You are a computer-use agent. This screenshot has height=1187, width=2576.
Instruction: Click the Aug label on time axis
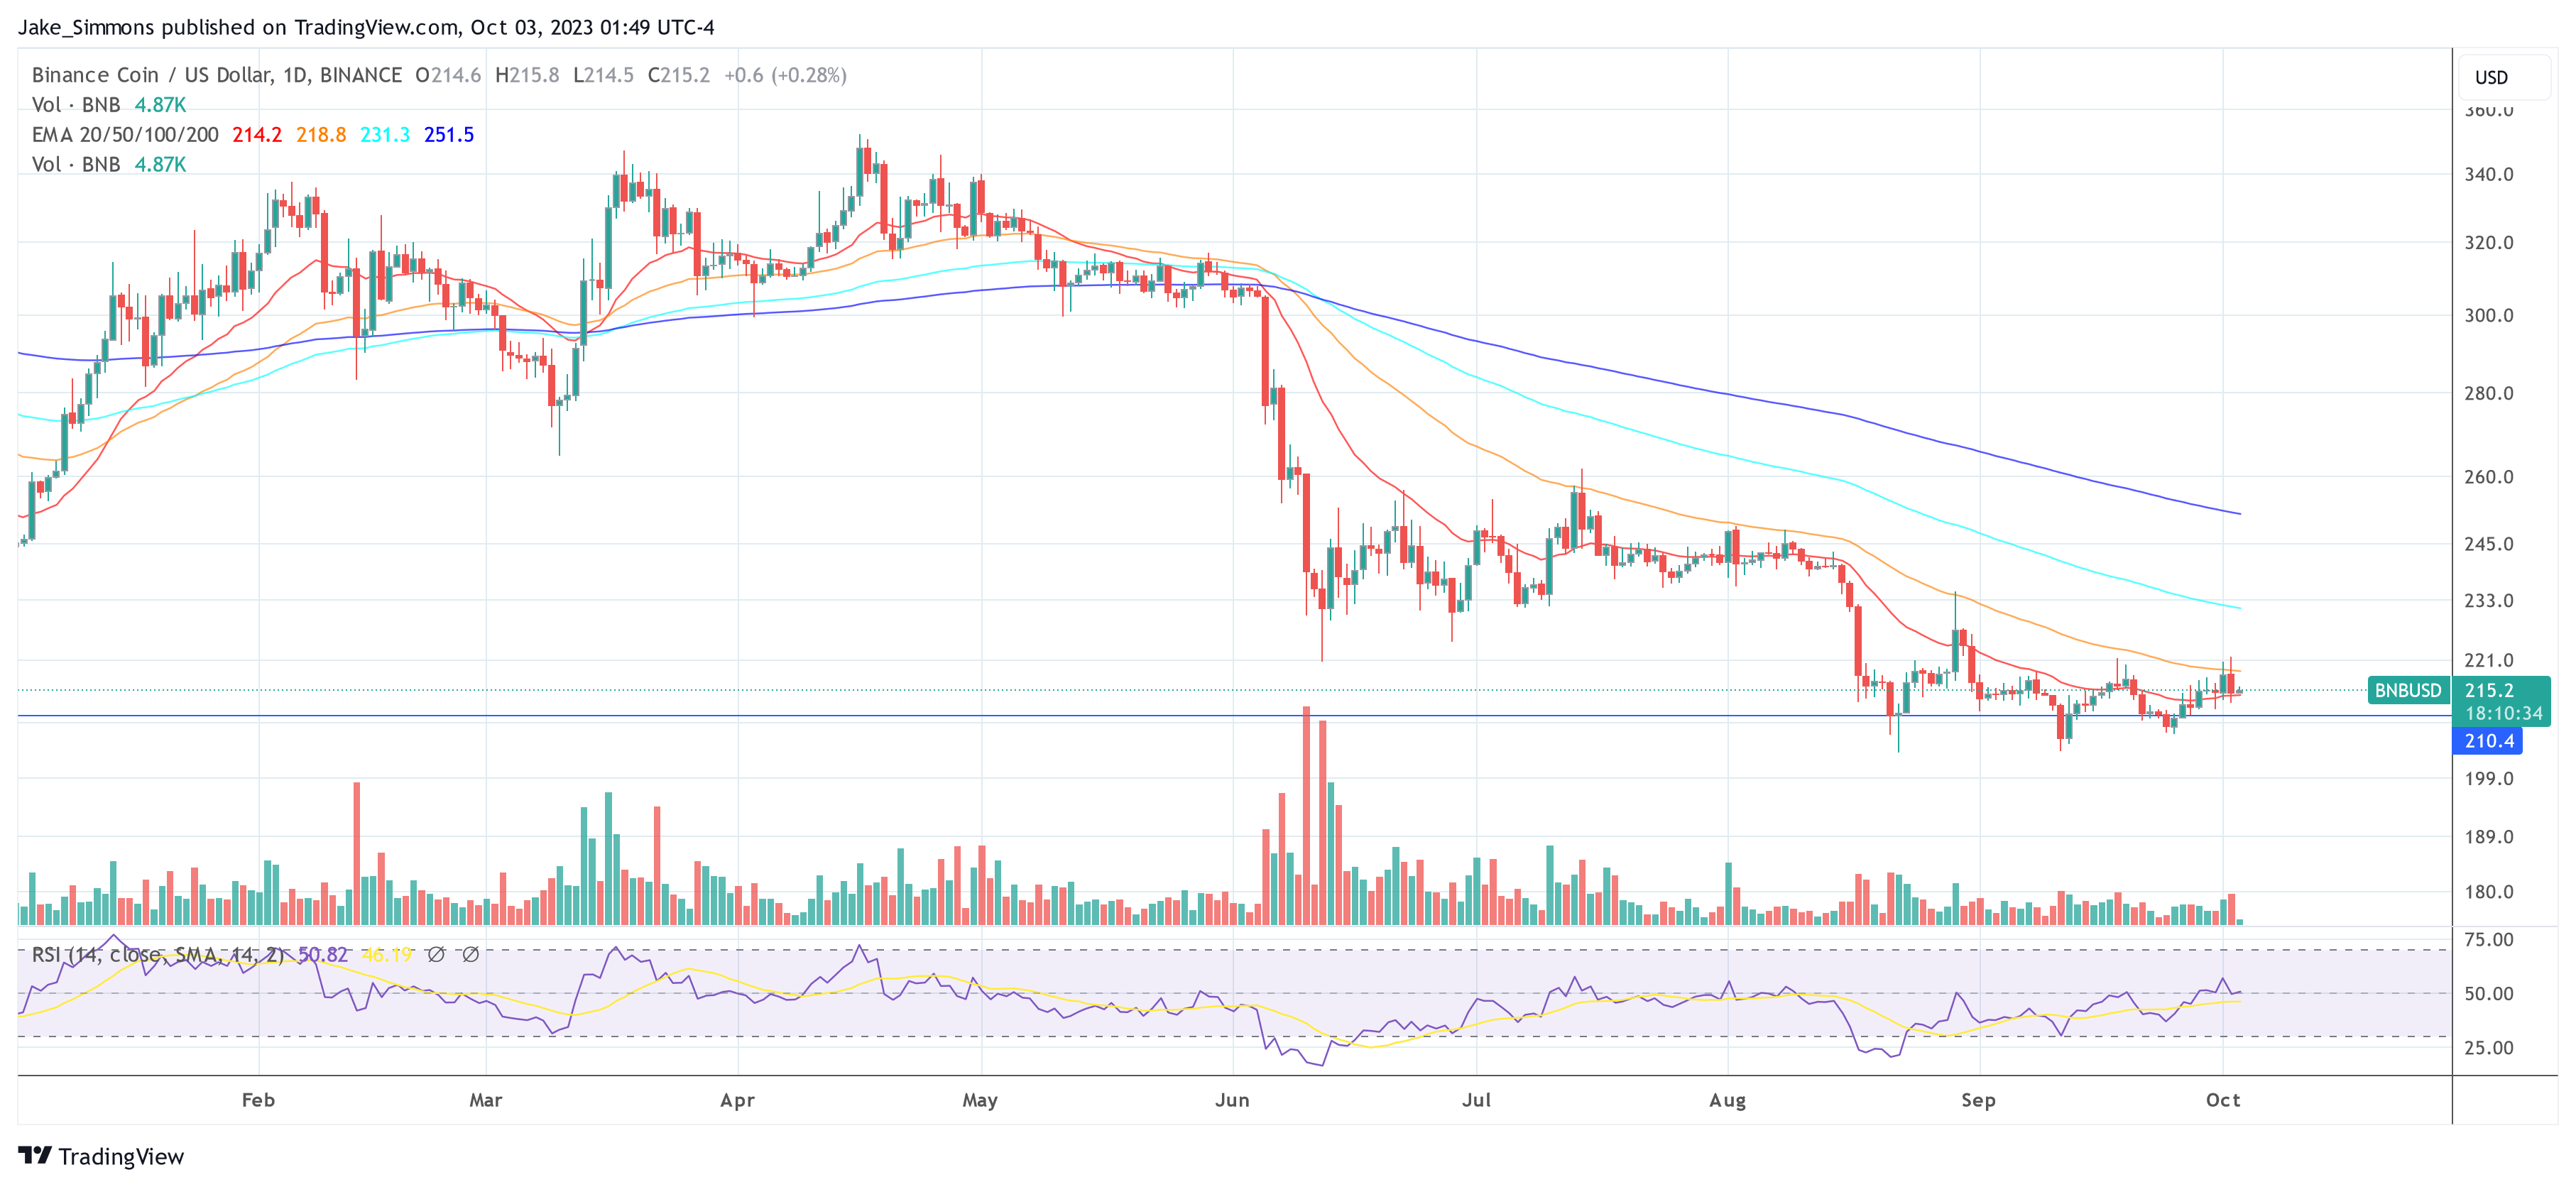[1727, 1100]
